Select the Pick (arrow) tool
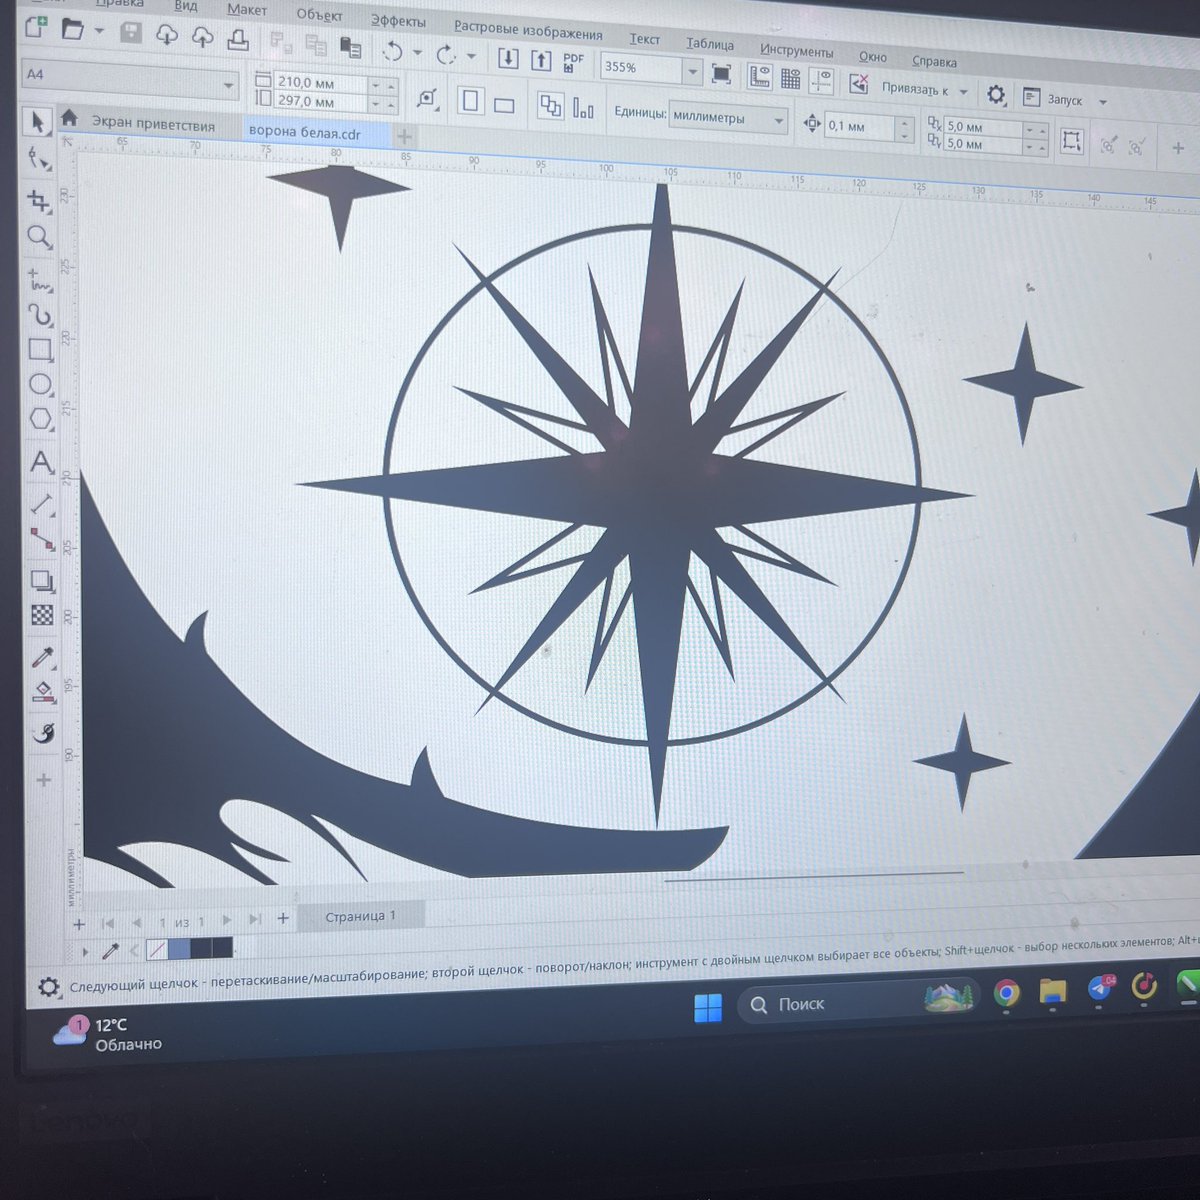This screenshot has height=1200, width=1200. (x=38, y=122)
